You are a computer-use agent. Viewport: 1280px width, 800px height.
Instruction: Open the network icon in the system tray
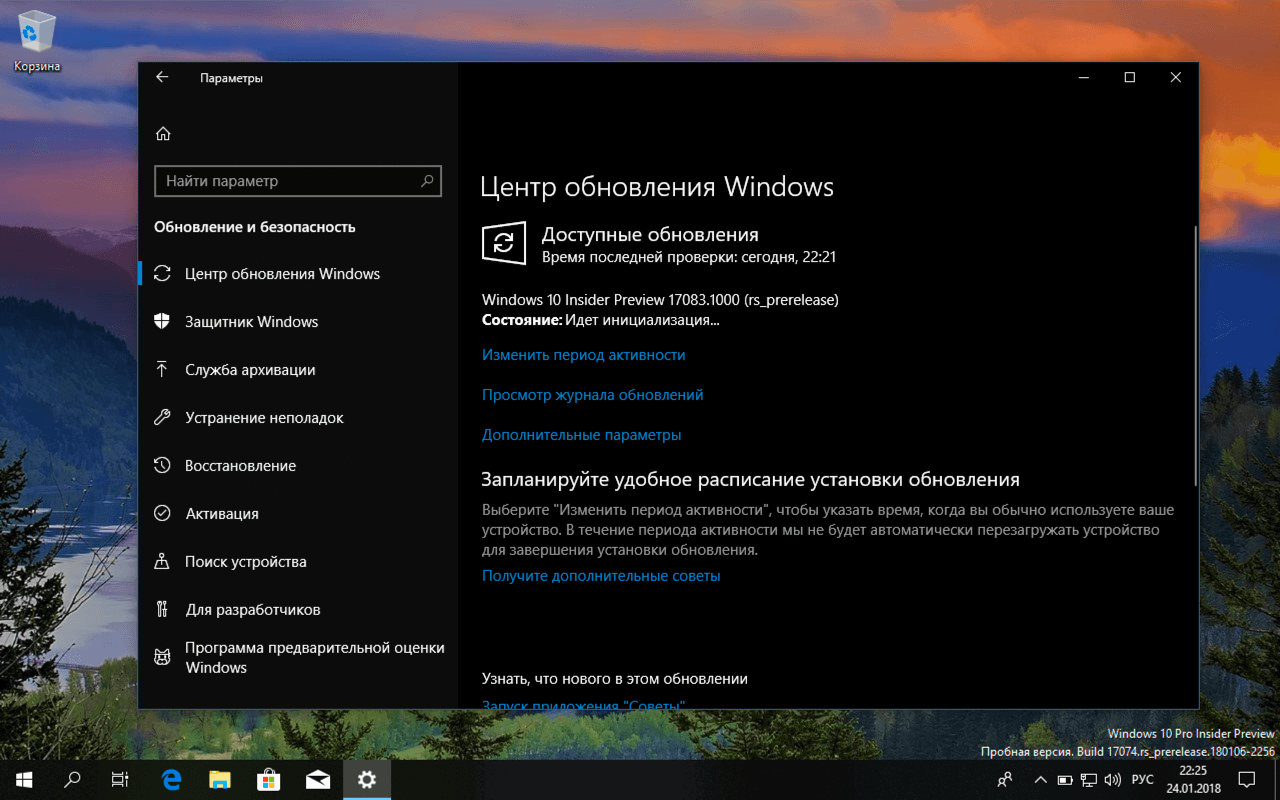(x=1089, y=780)
